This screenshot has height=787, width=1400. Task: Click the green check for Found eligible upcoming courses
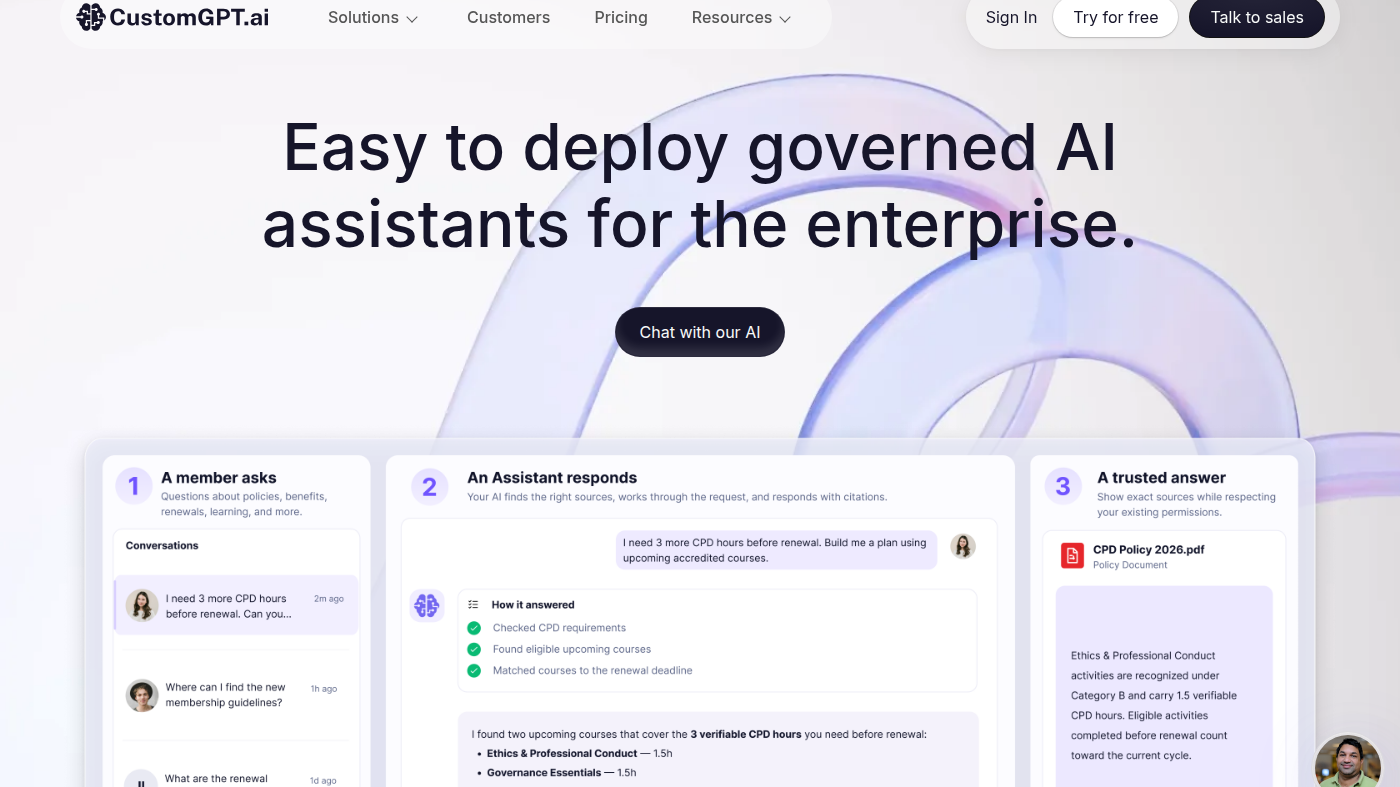click(474, 649)
